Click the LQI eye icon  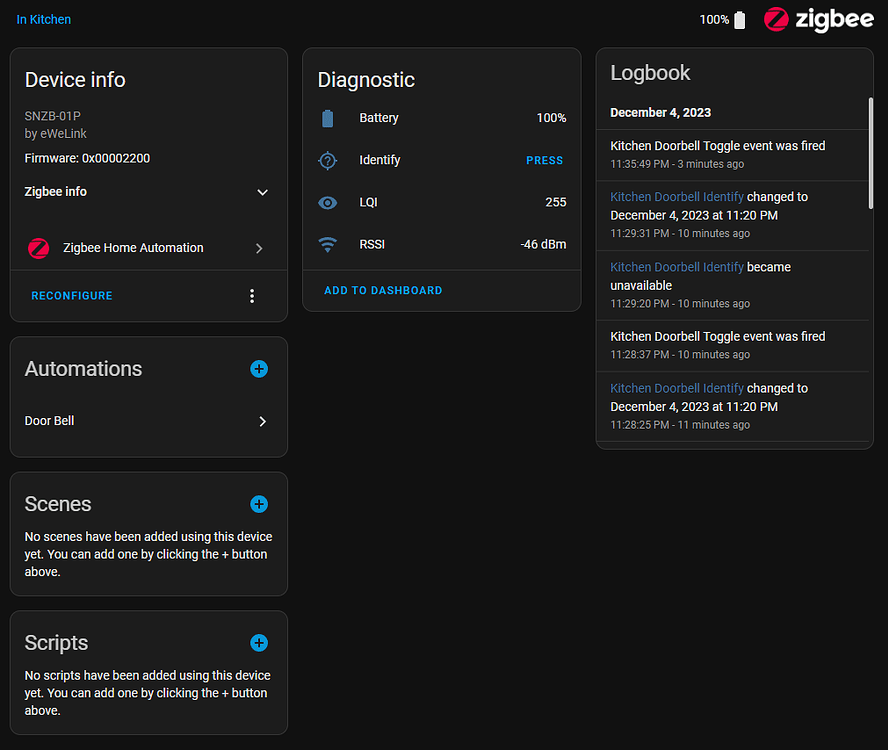point(328,202)
